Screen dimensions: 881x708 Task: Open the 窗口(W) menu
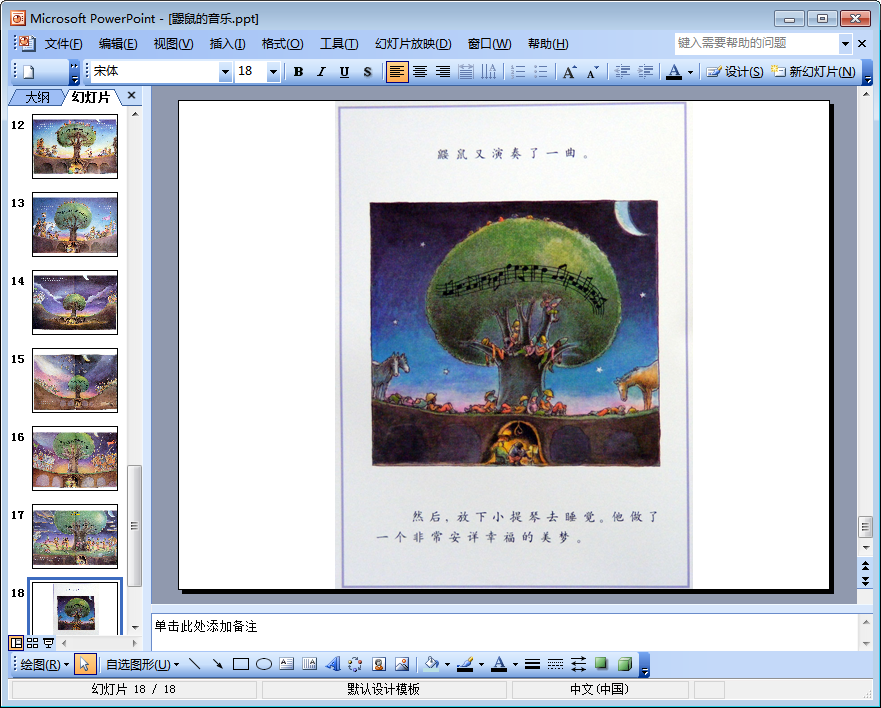pyautogui.click(x=489, y=44)
